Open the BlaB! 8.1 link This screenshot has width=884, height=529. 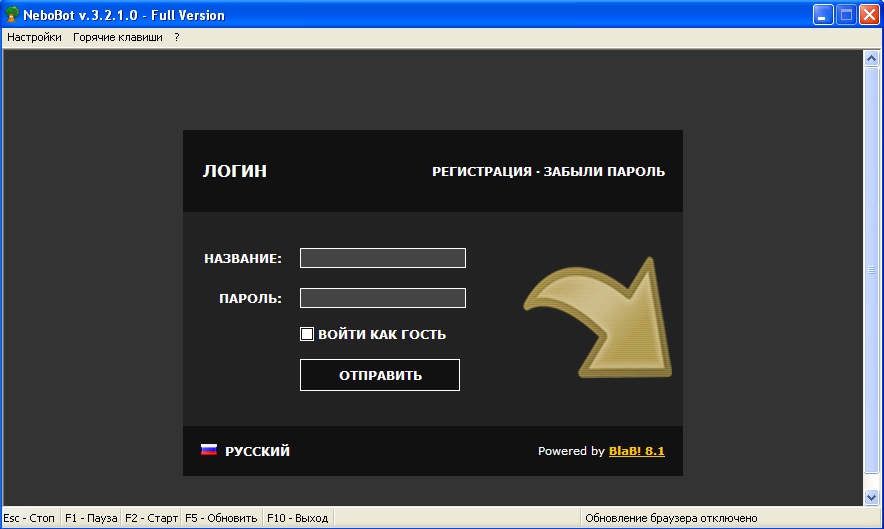pyautogui.click(x=636, y=451)
